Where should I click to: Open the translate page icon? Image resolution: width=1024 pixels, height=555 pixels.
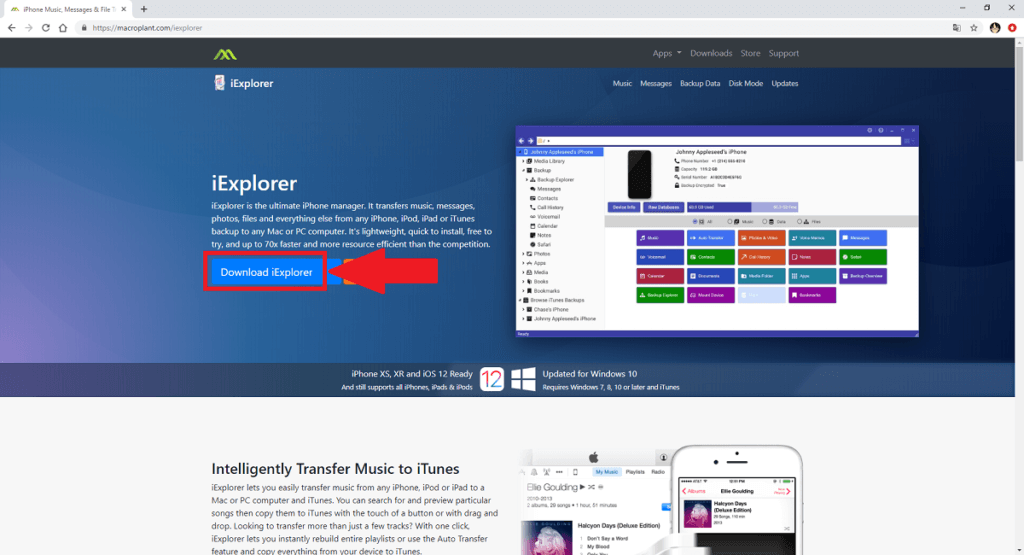click(957, 28)
